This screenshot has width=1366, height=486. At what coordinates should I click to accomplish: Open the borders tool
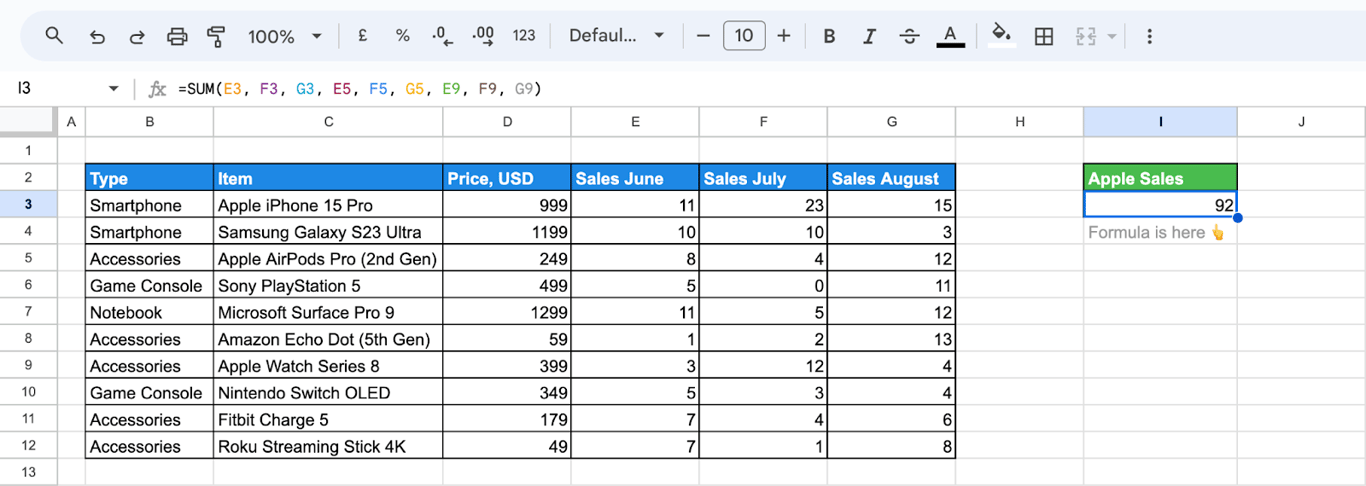point(1044,37)
